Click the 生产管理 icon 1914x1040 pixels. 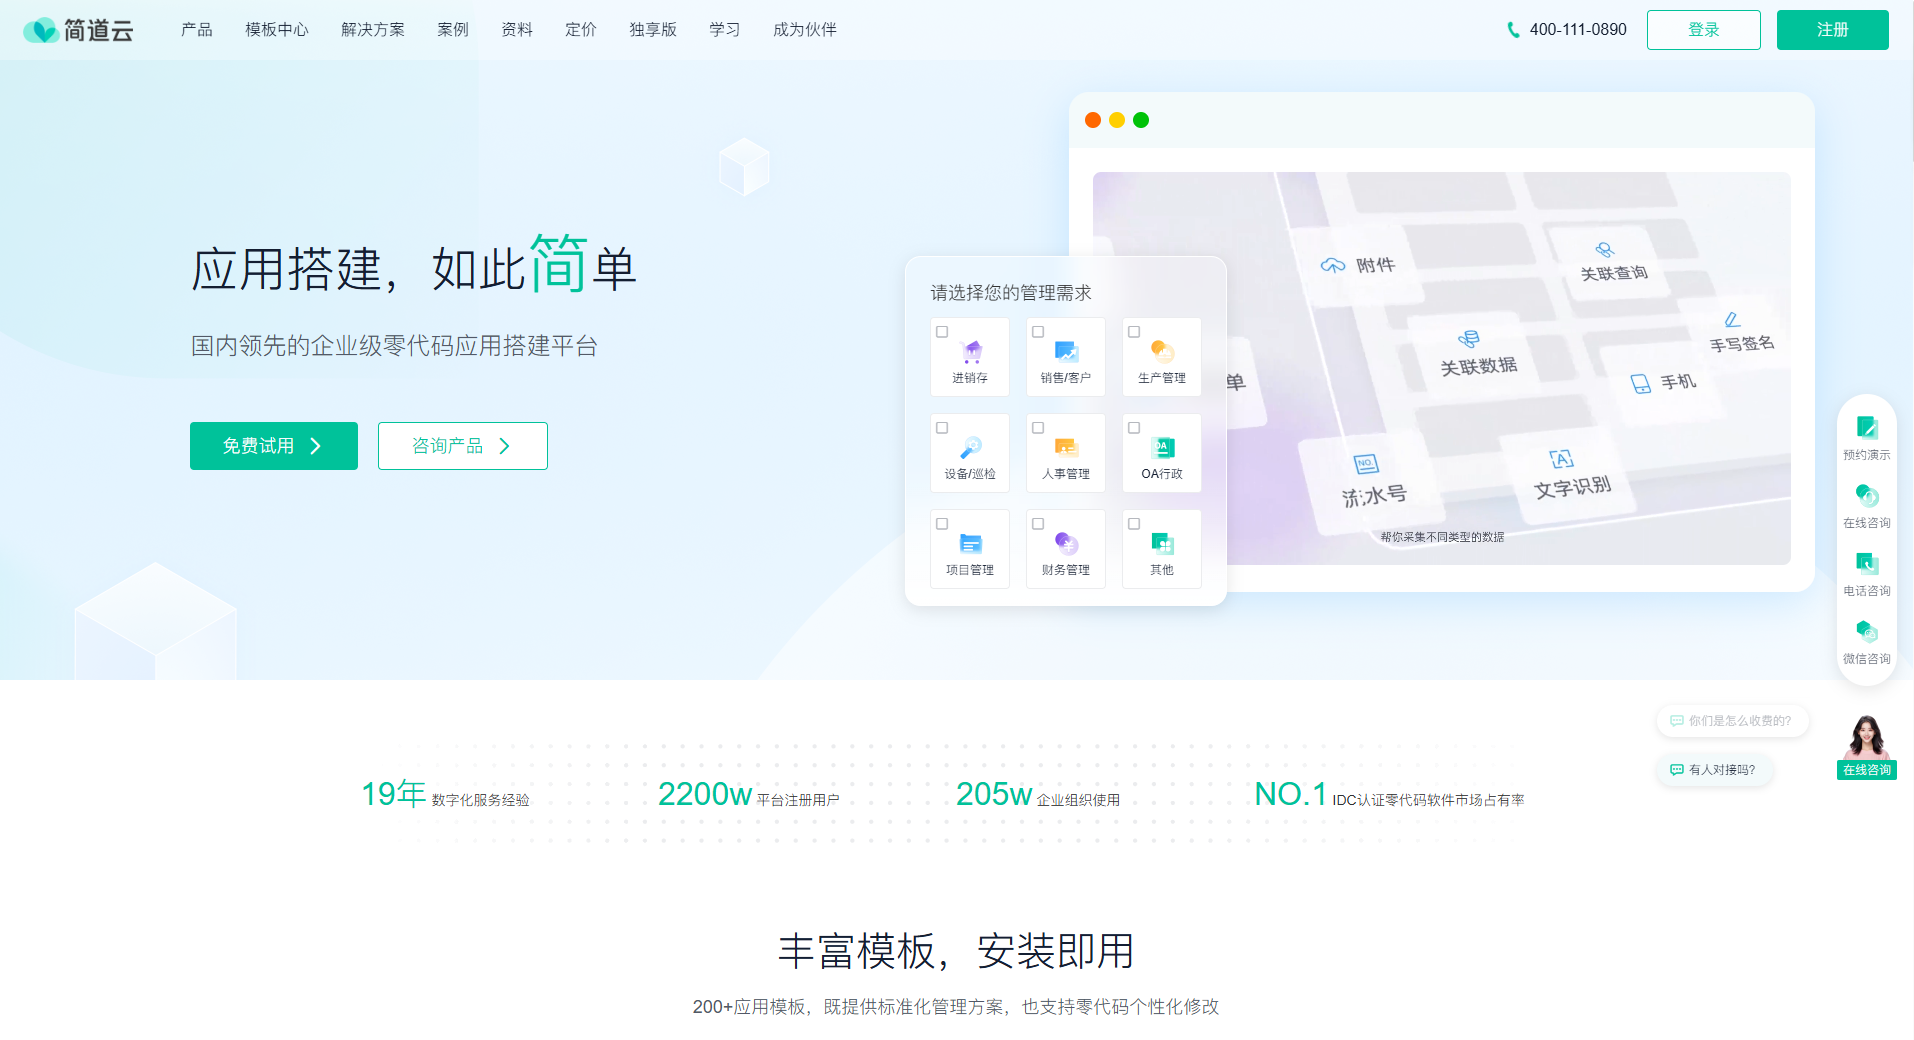point(1162,351)
